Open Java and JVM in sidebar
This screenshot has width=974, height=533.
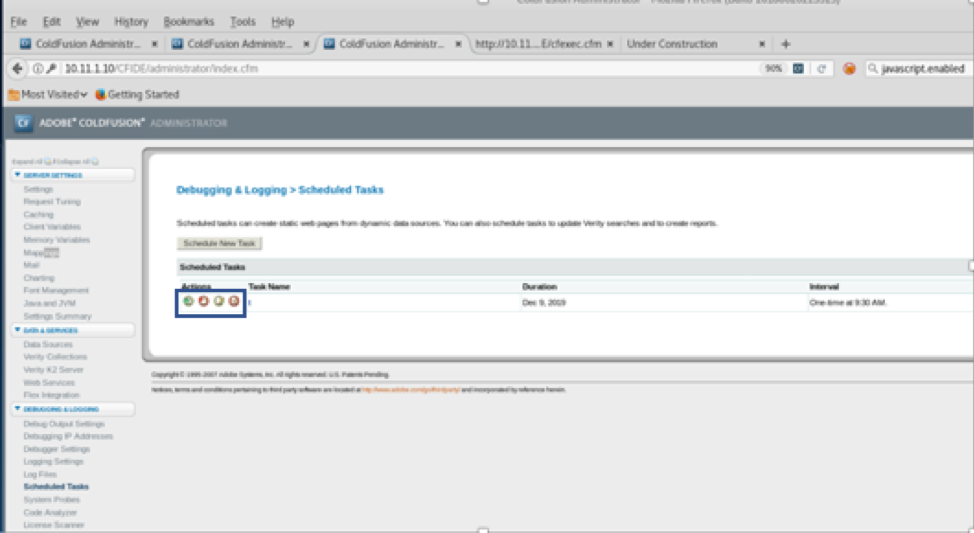point(50,303)
